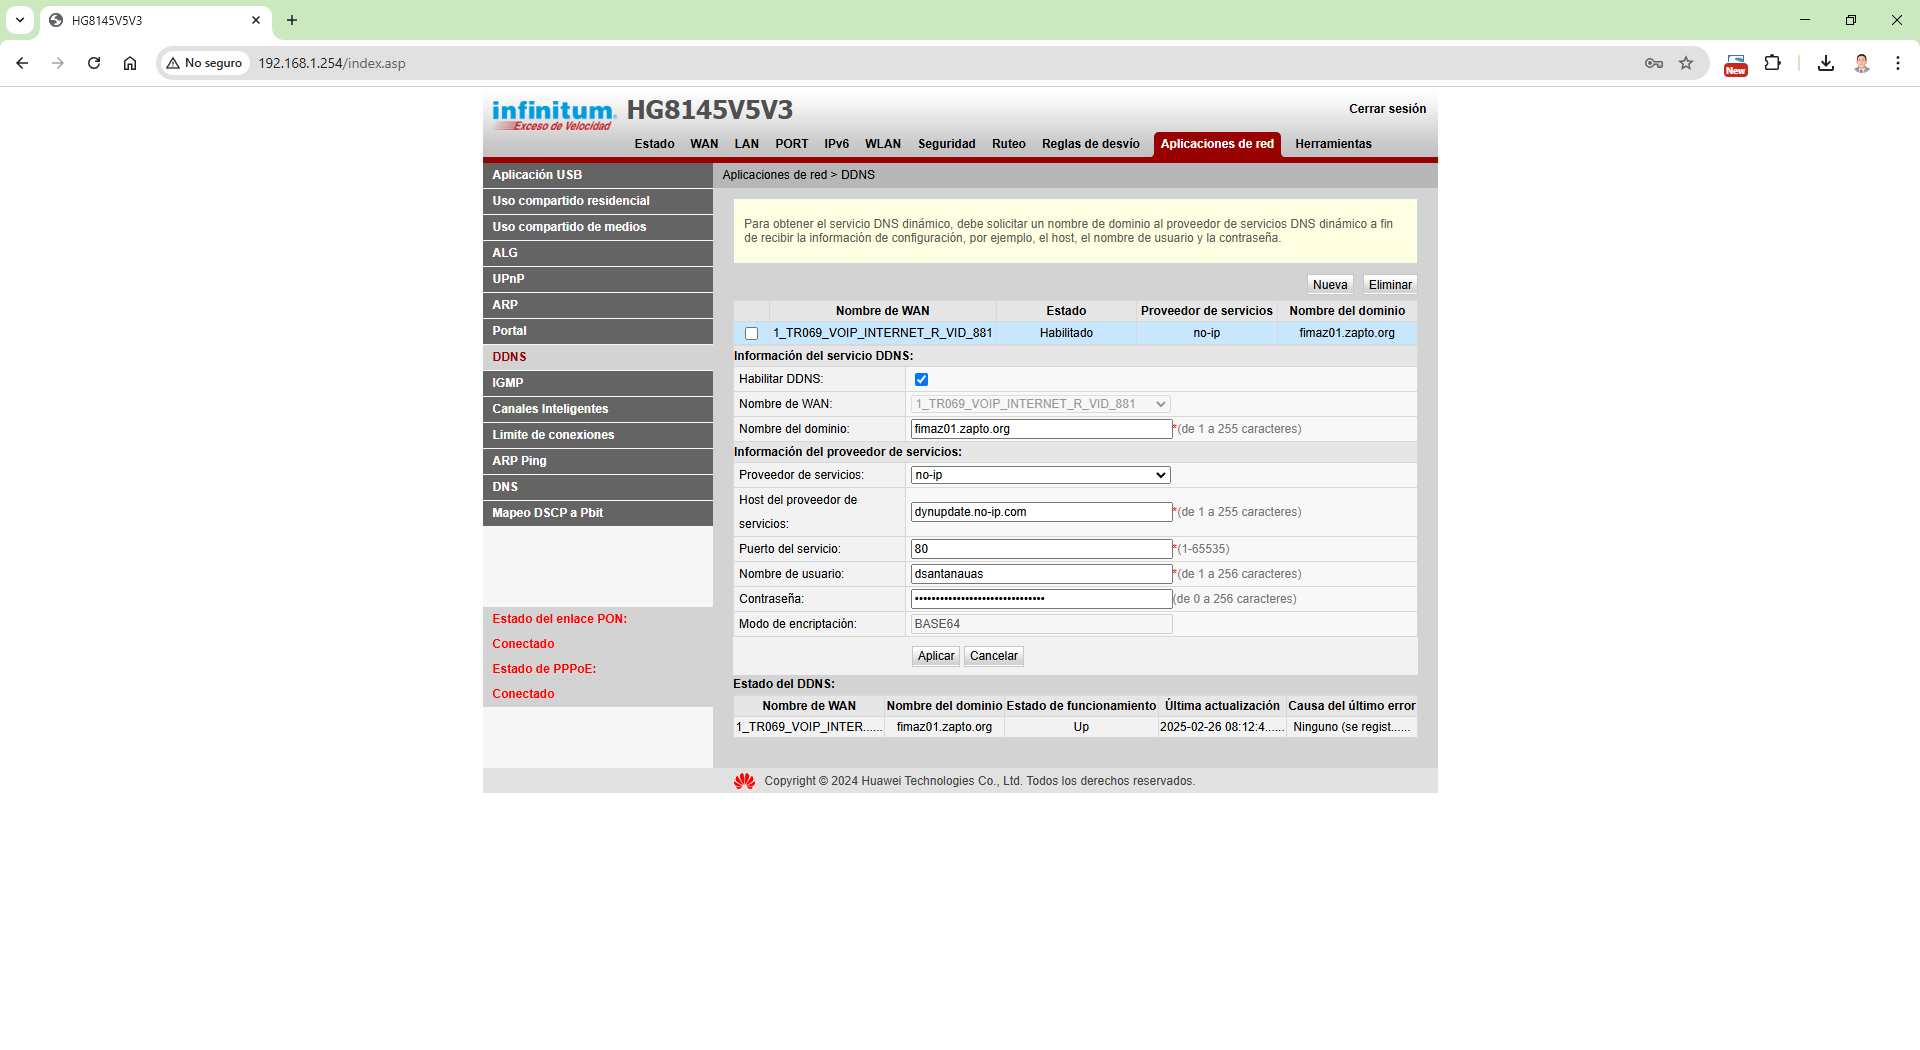Select DNS in the sidebar
This screenshot has height=1050, width=1920.
tap(505, 487)
